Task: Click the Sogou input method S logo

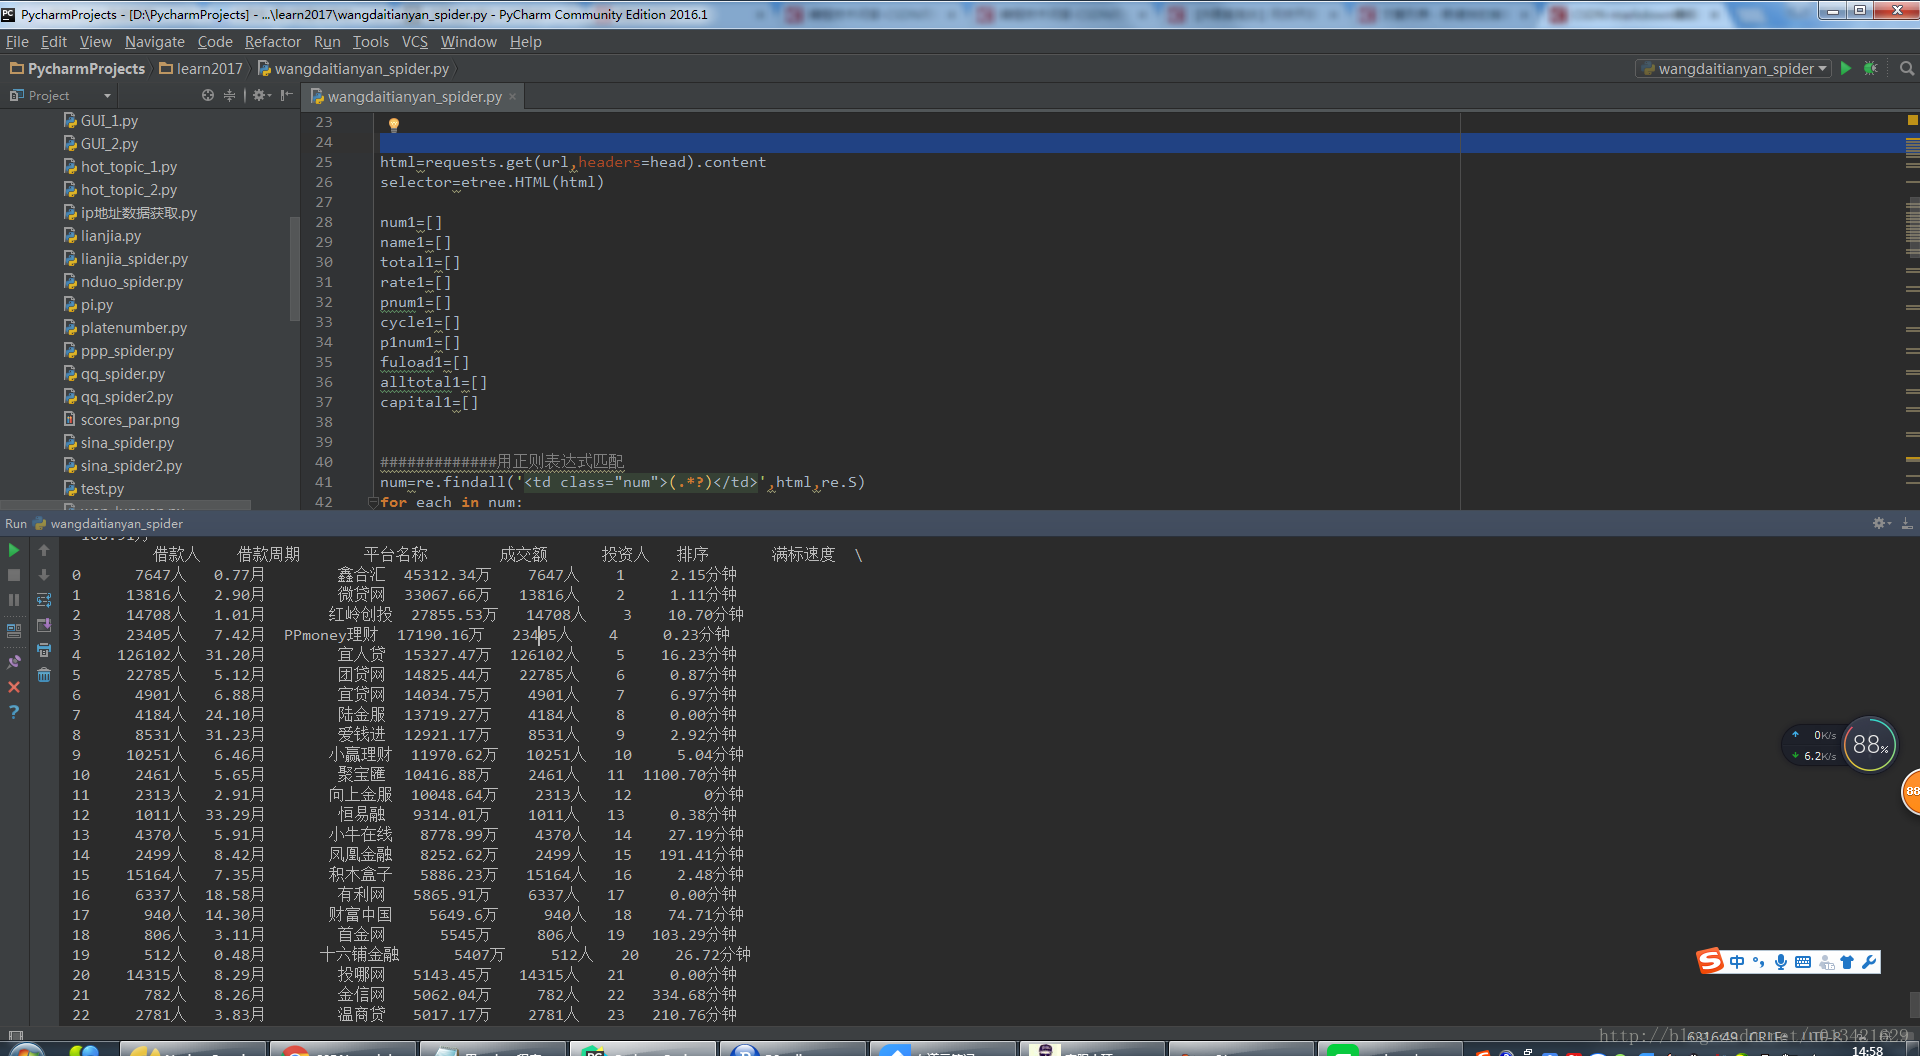Action: (x=1711, y=961)
